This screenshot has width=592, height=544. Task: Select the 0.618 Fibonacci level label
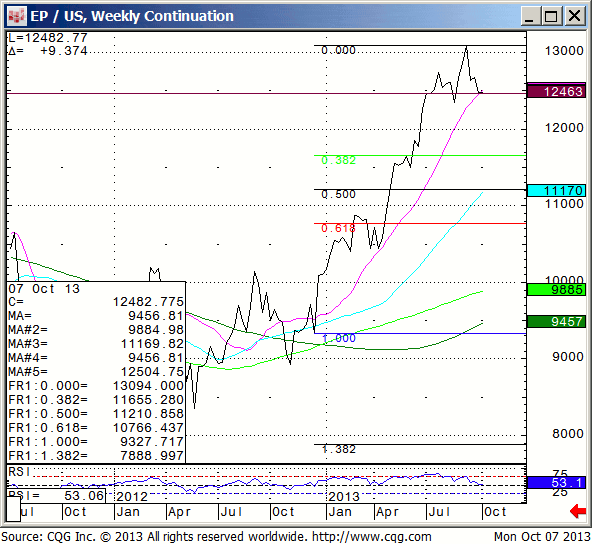338,228
